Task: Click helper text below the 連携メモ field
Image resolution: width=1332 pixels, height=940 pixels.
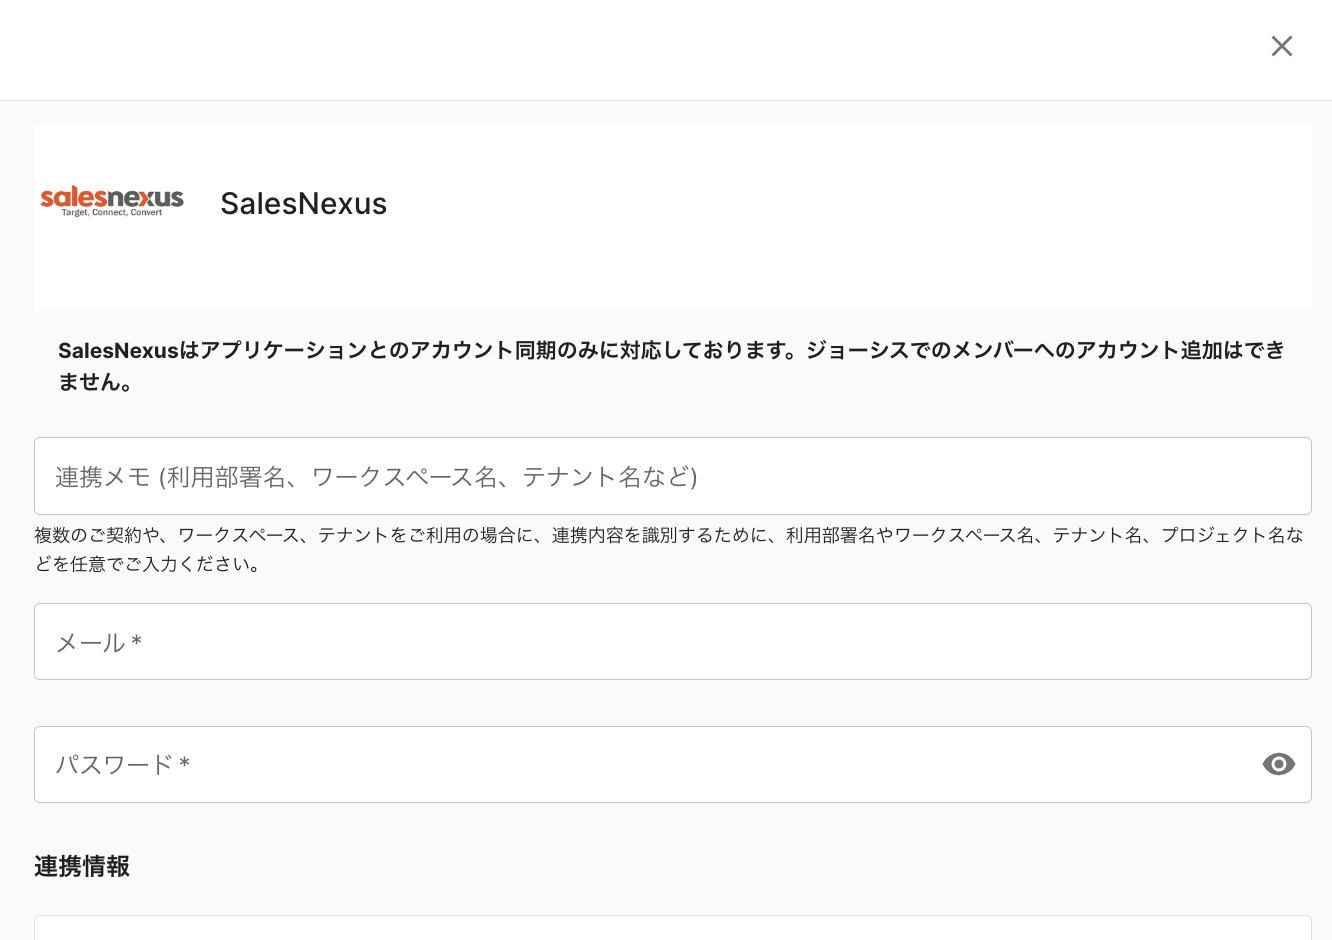Action: point(668,536)
